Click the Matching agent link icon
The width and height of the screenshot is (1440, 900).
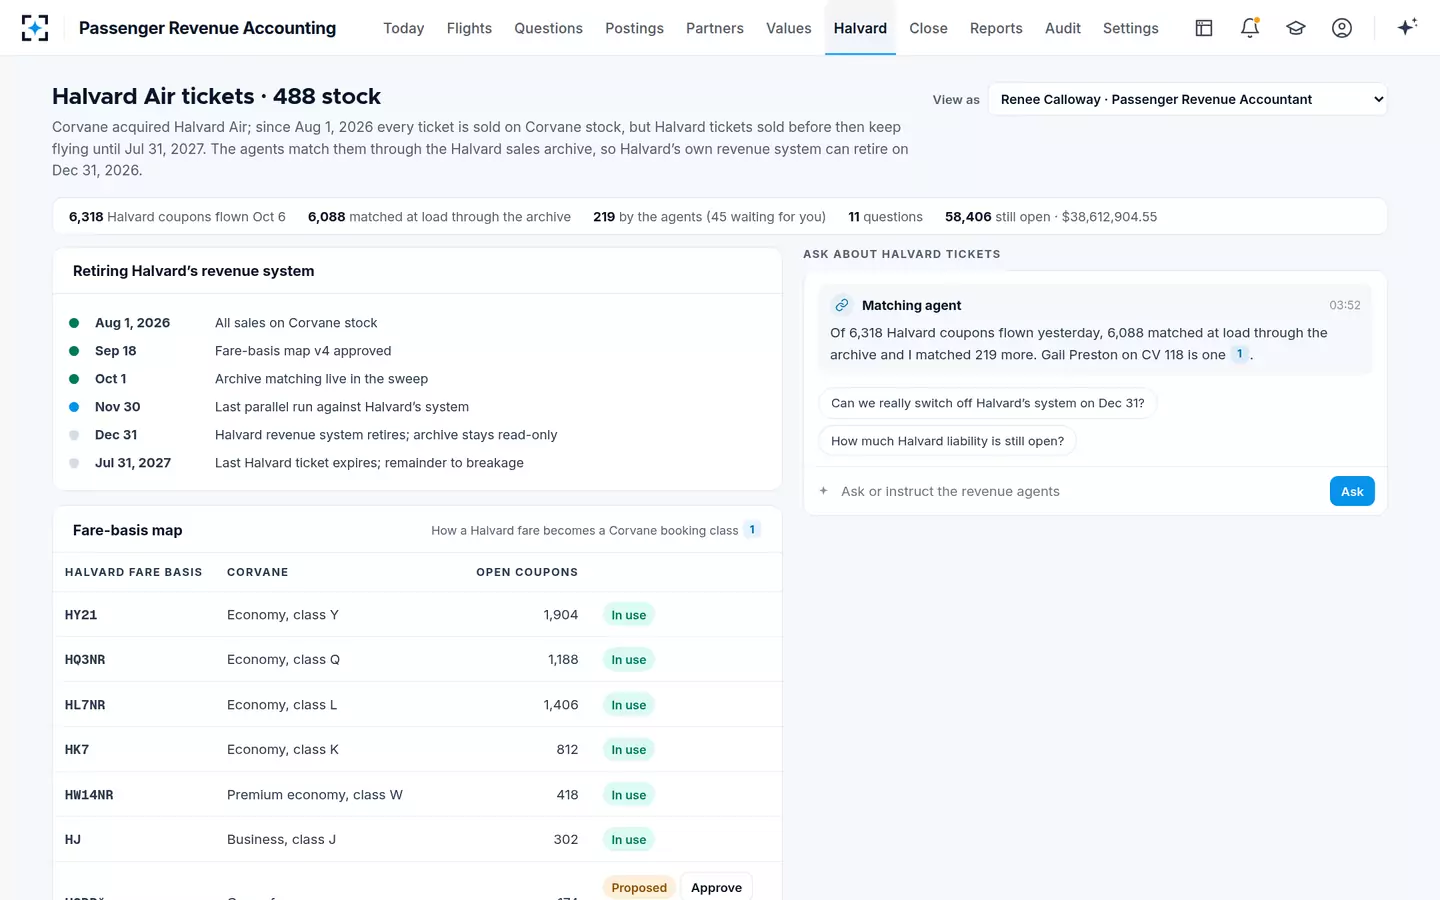pos(842,305)
